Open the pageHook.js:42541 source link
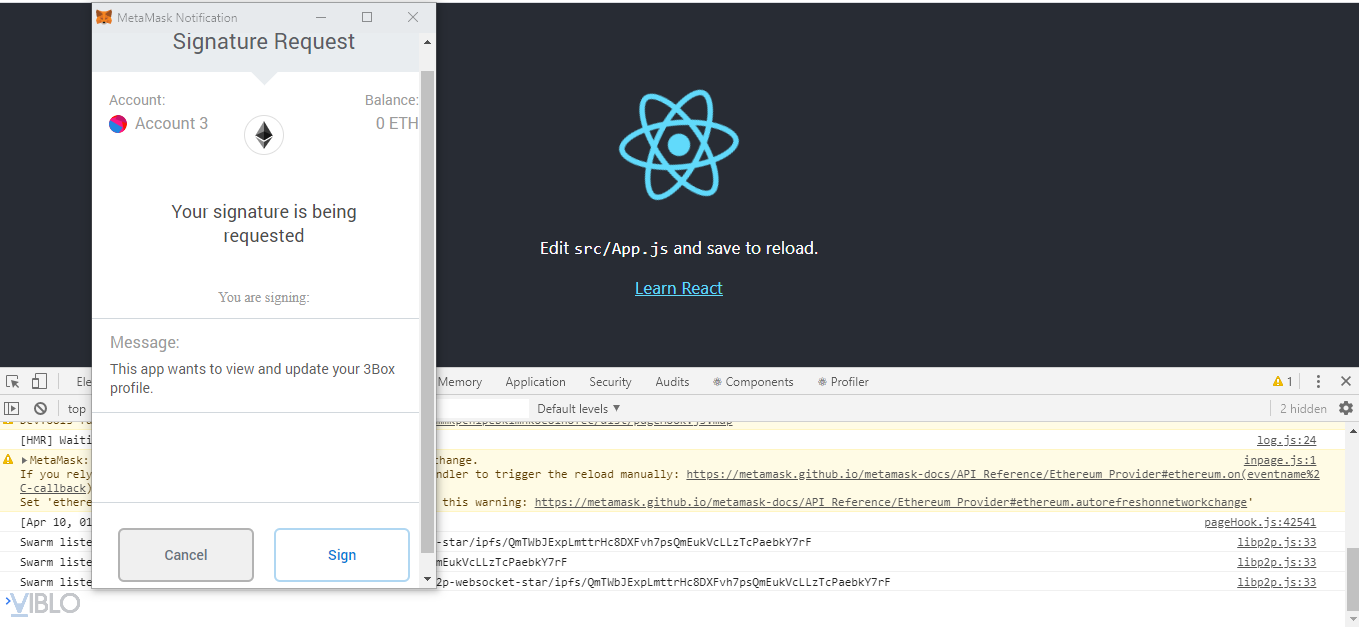The width and height of the screenshot is (1359, 627). tap(1260, 522)
